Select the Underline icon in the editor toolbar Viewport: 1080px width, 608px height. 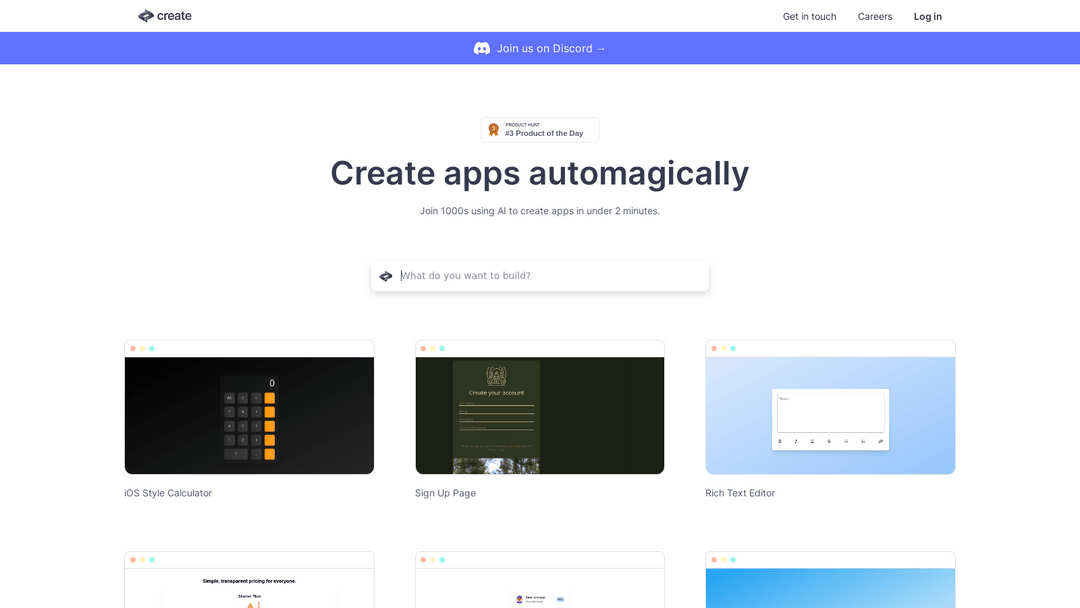(x=813, y=441)
